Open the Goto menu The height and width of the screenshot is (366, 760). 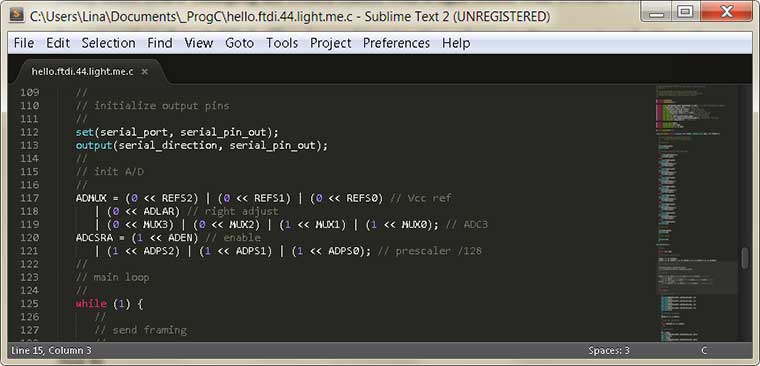[x=239, y=43]
